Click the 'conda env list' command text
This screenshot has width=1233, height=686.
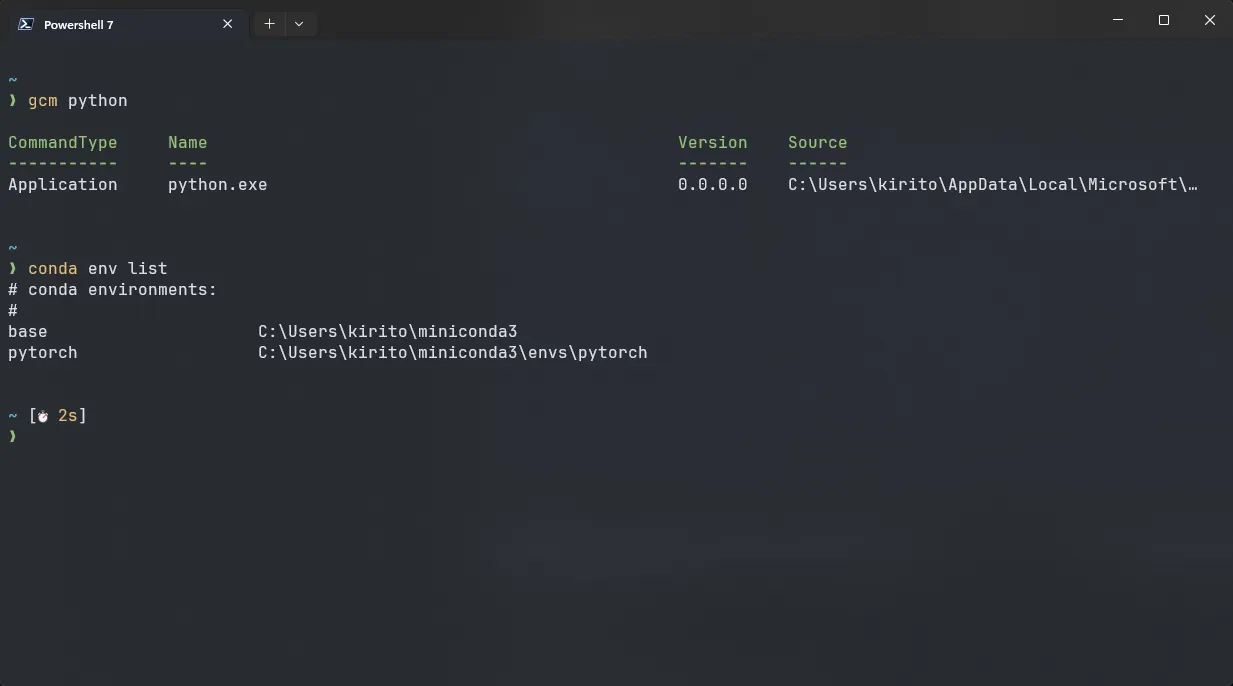pos(98,268)
